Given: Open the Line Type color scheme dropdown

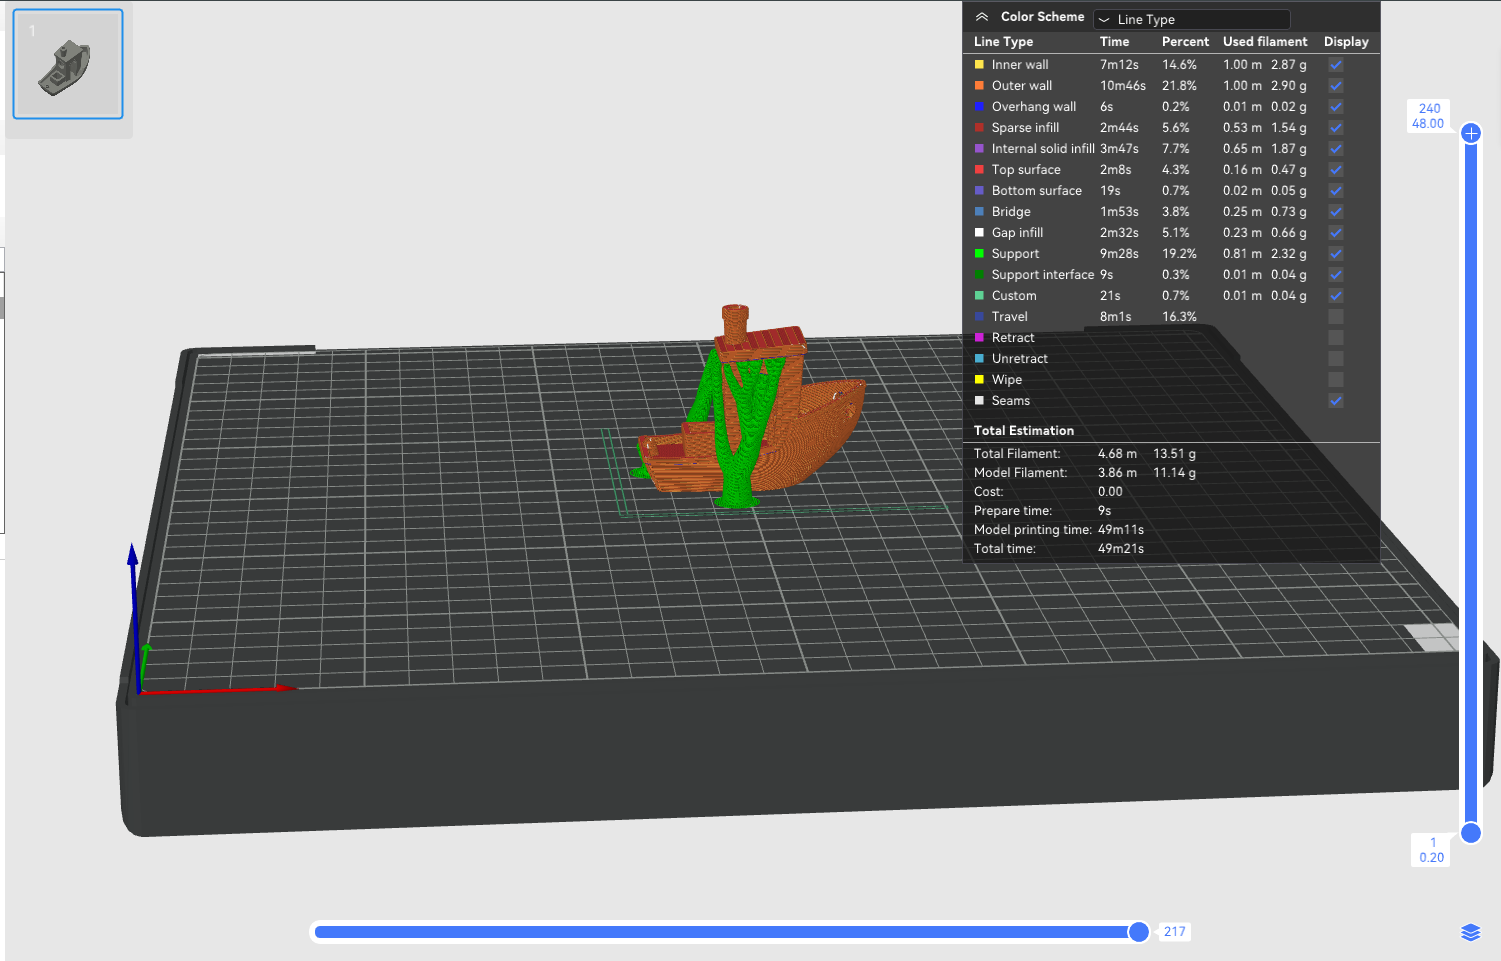Looking at the screenshot, I should [x=1191, y=19].
